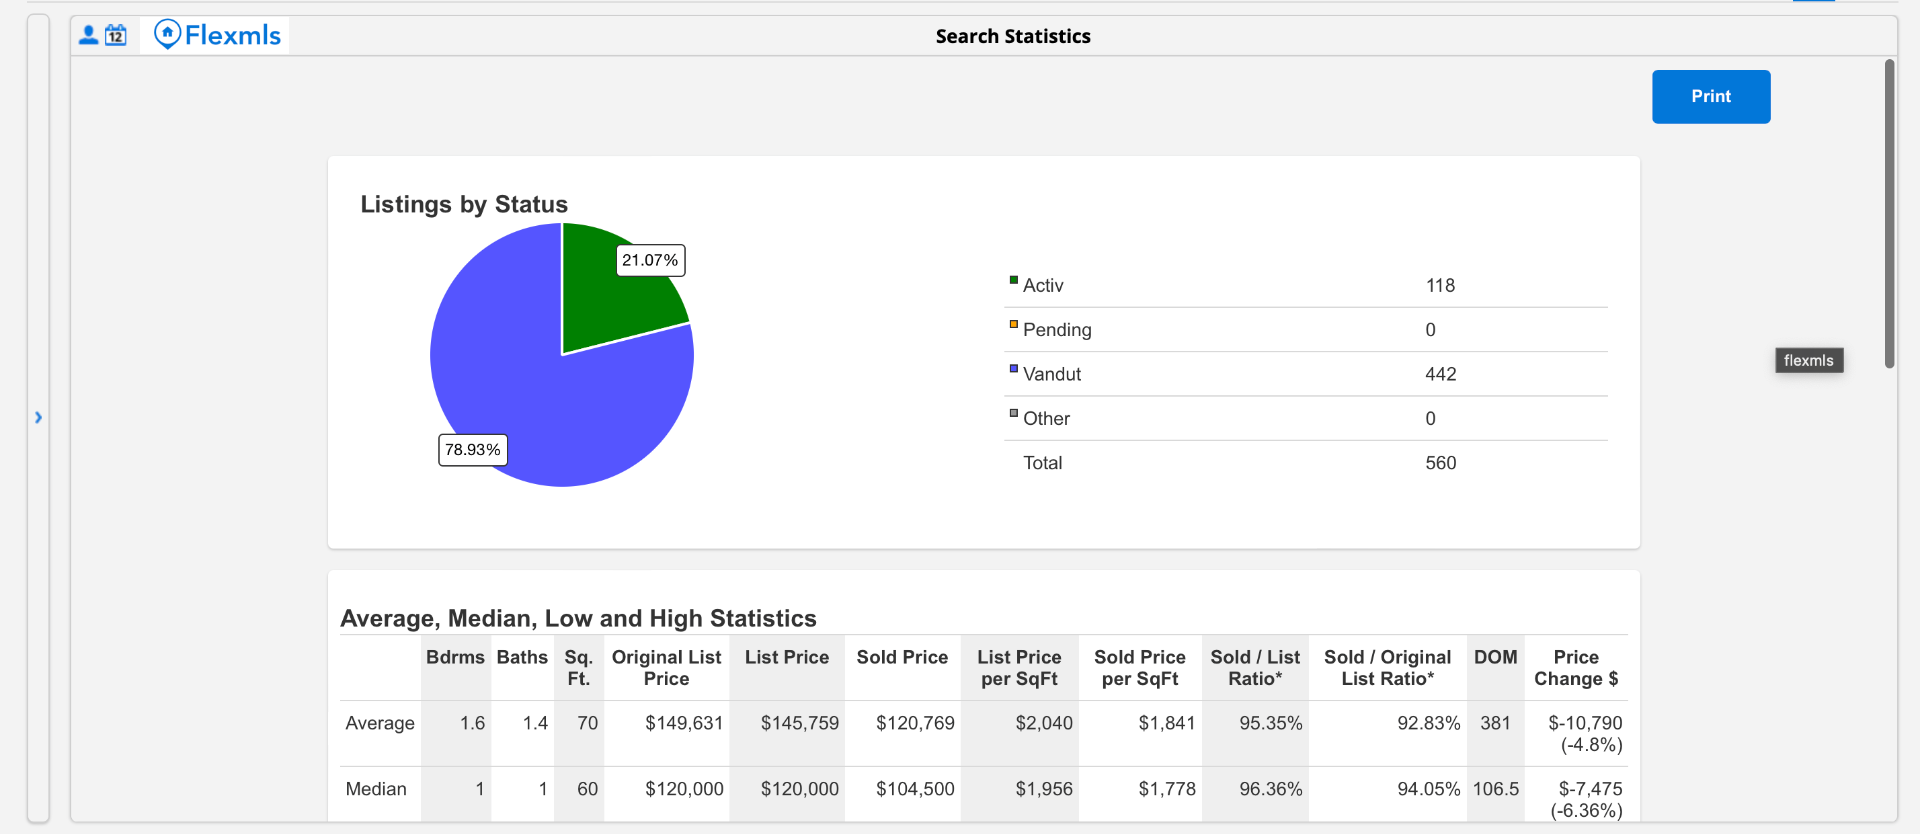Viewport: 1920px width, 834px height.
Task: Click the Print button
Action: [1711, 96]
